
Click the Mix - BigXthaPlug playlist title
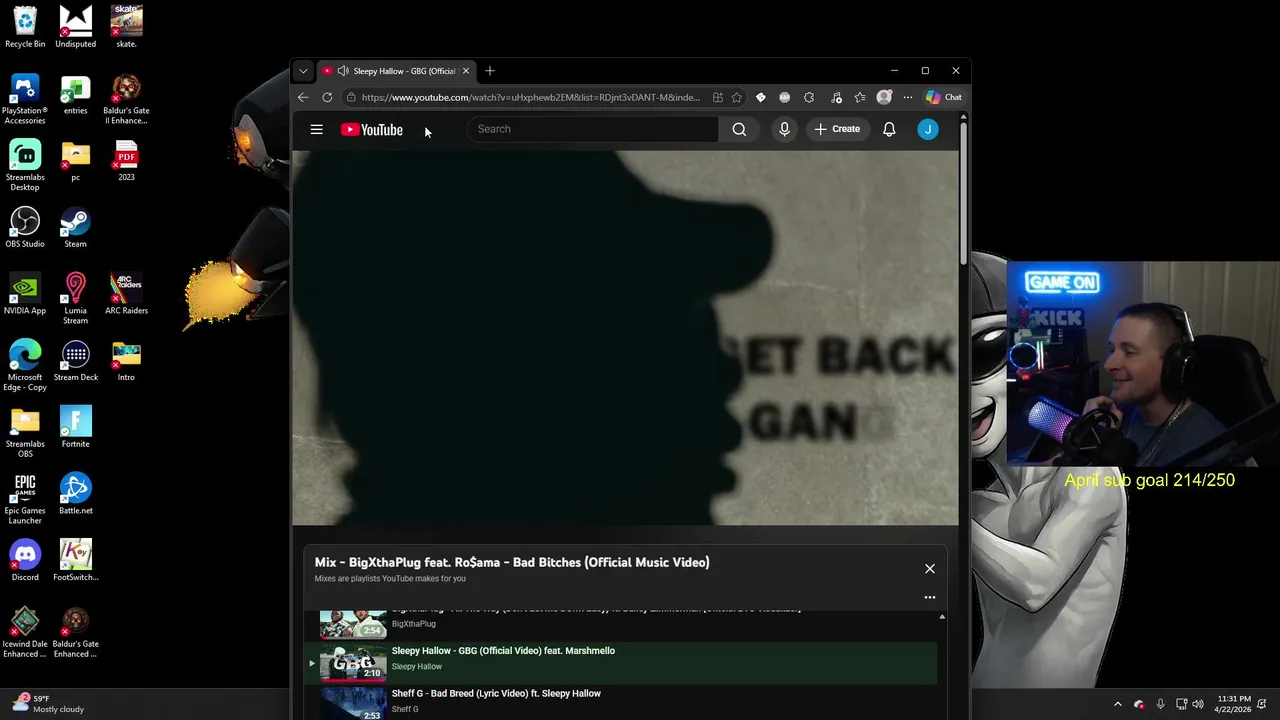pos(512,562)
